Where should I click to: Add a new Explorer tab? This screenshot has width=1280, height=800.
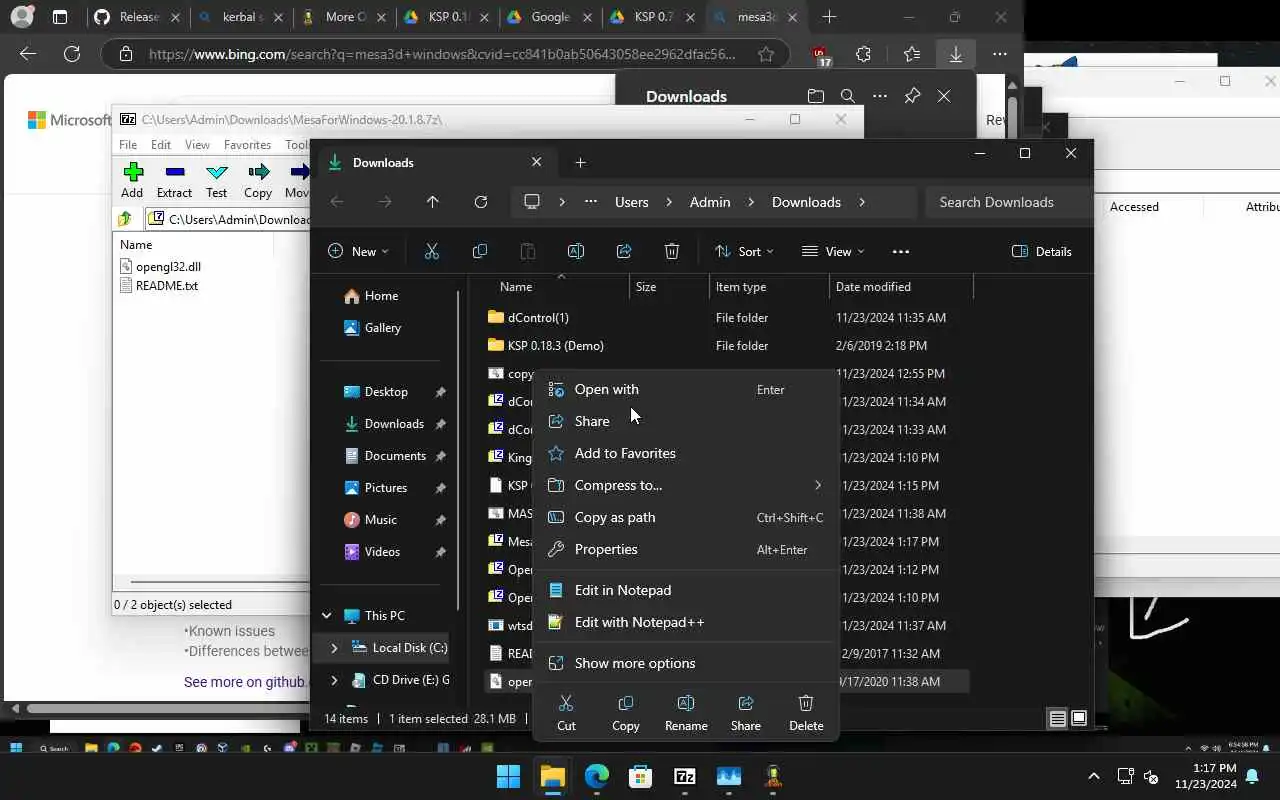(580, 162)
